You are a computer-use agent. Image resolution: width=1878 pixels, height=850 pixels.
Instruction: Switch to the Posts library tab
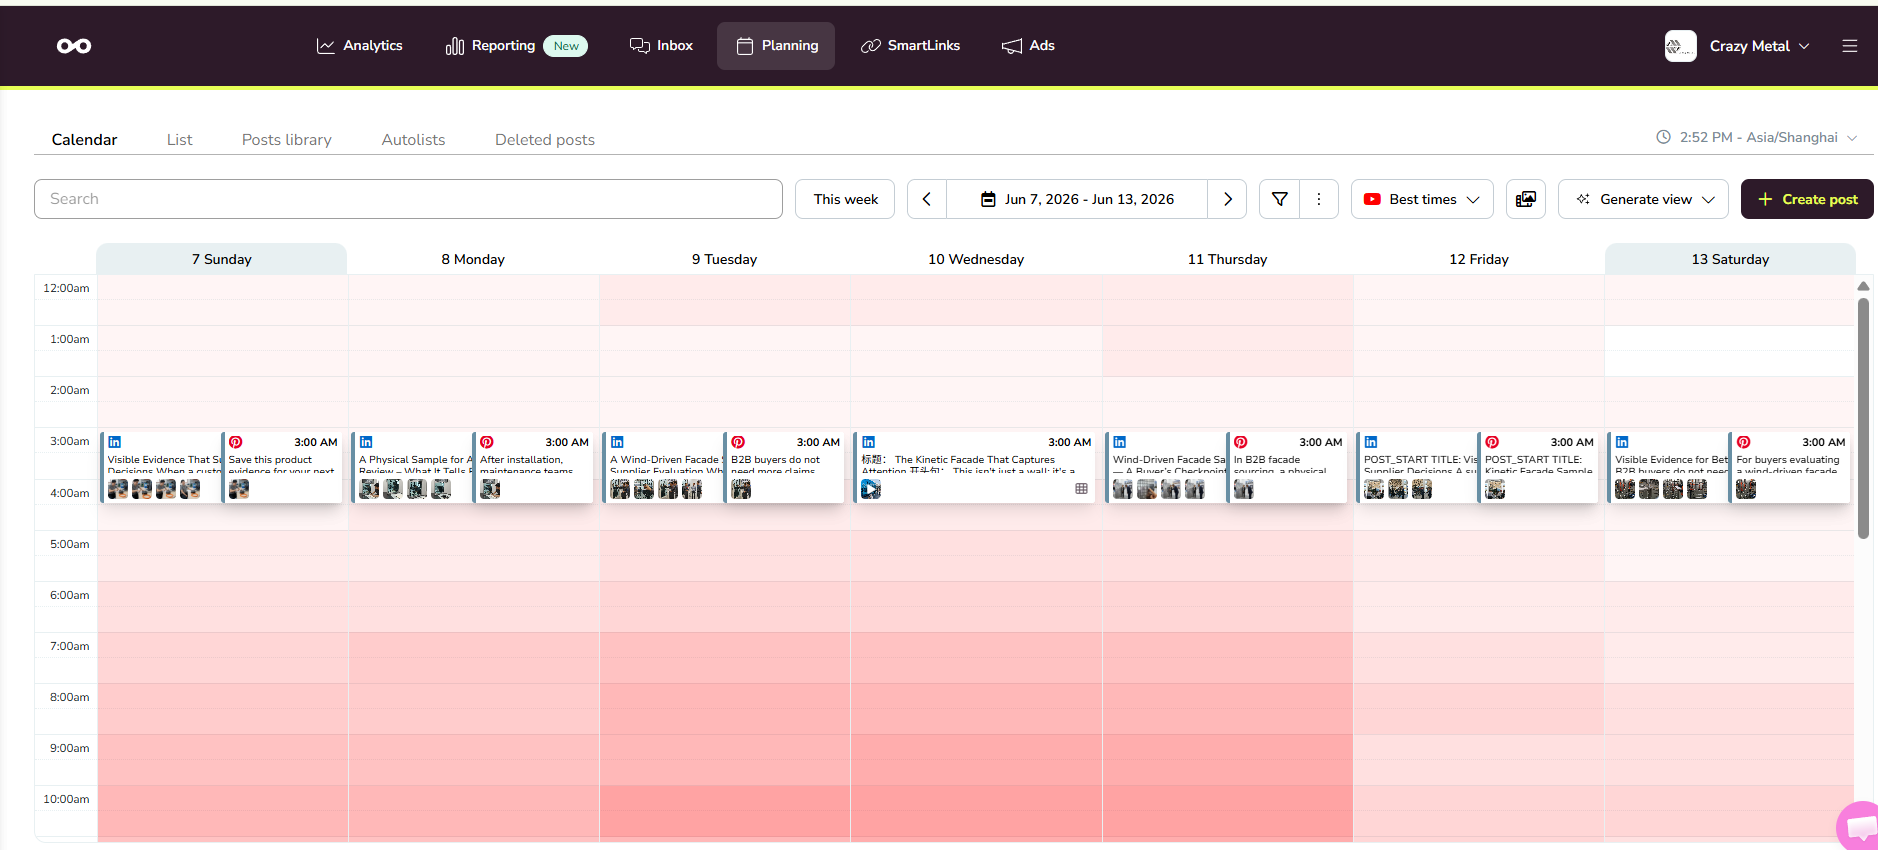[287, 140]
